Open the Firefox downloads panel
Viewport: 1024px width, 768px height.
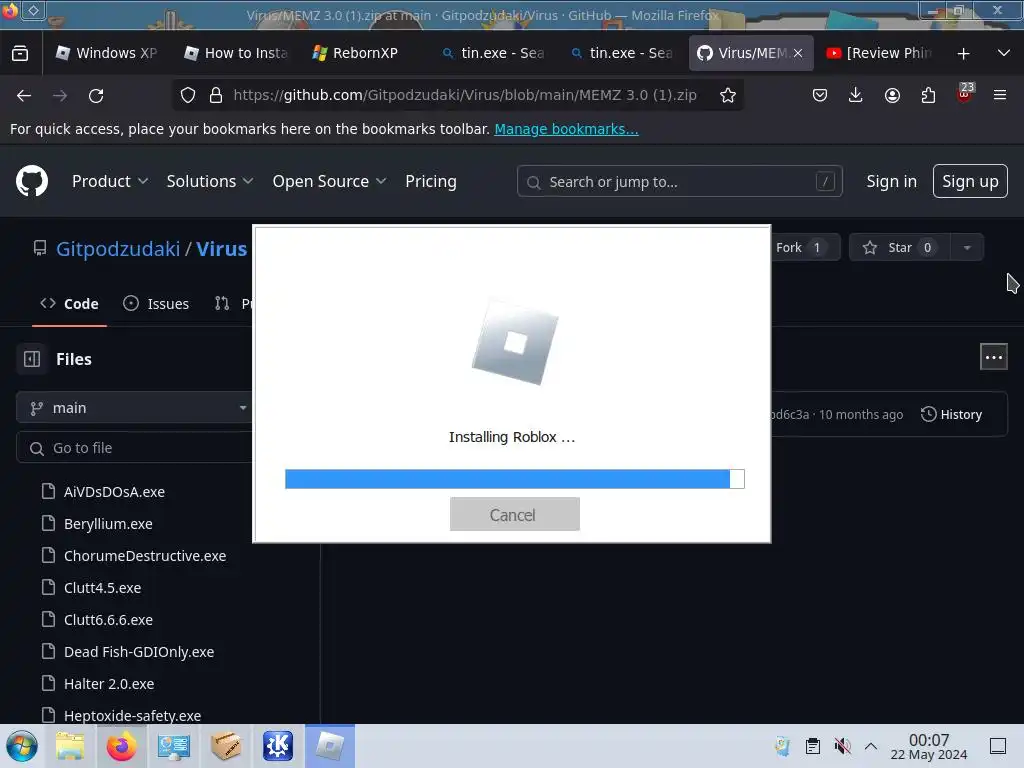tap(856, 95)
